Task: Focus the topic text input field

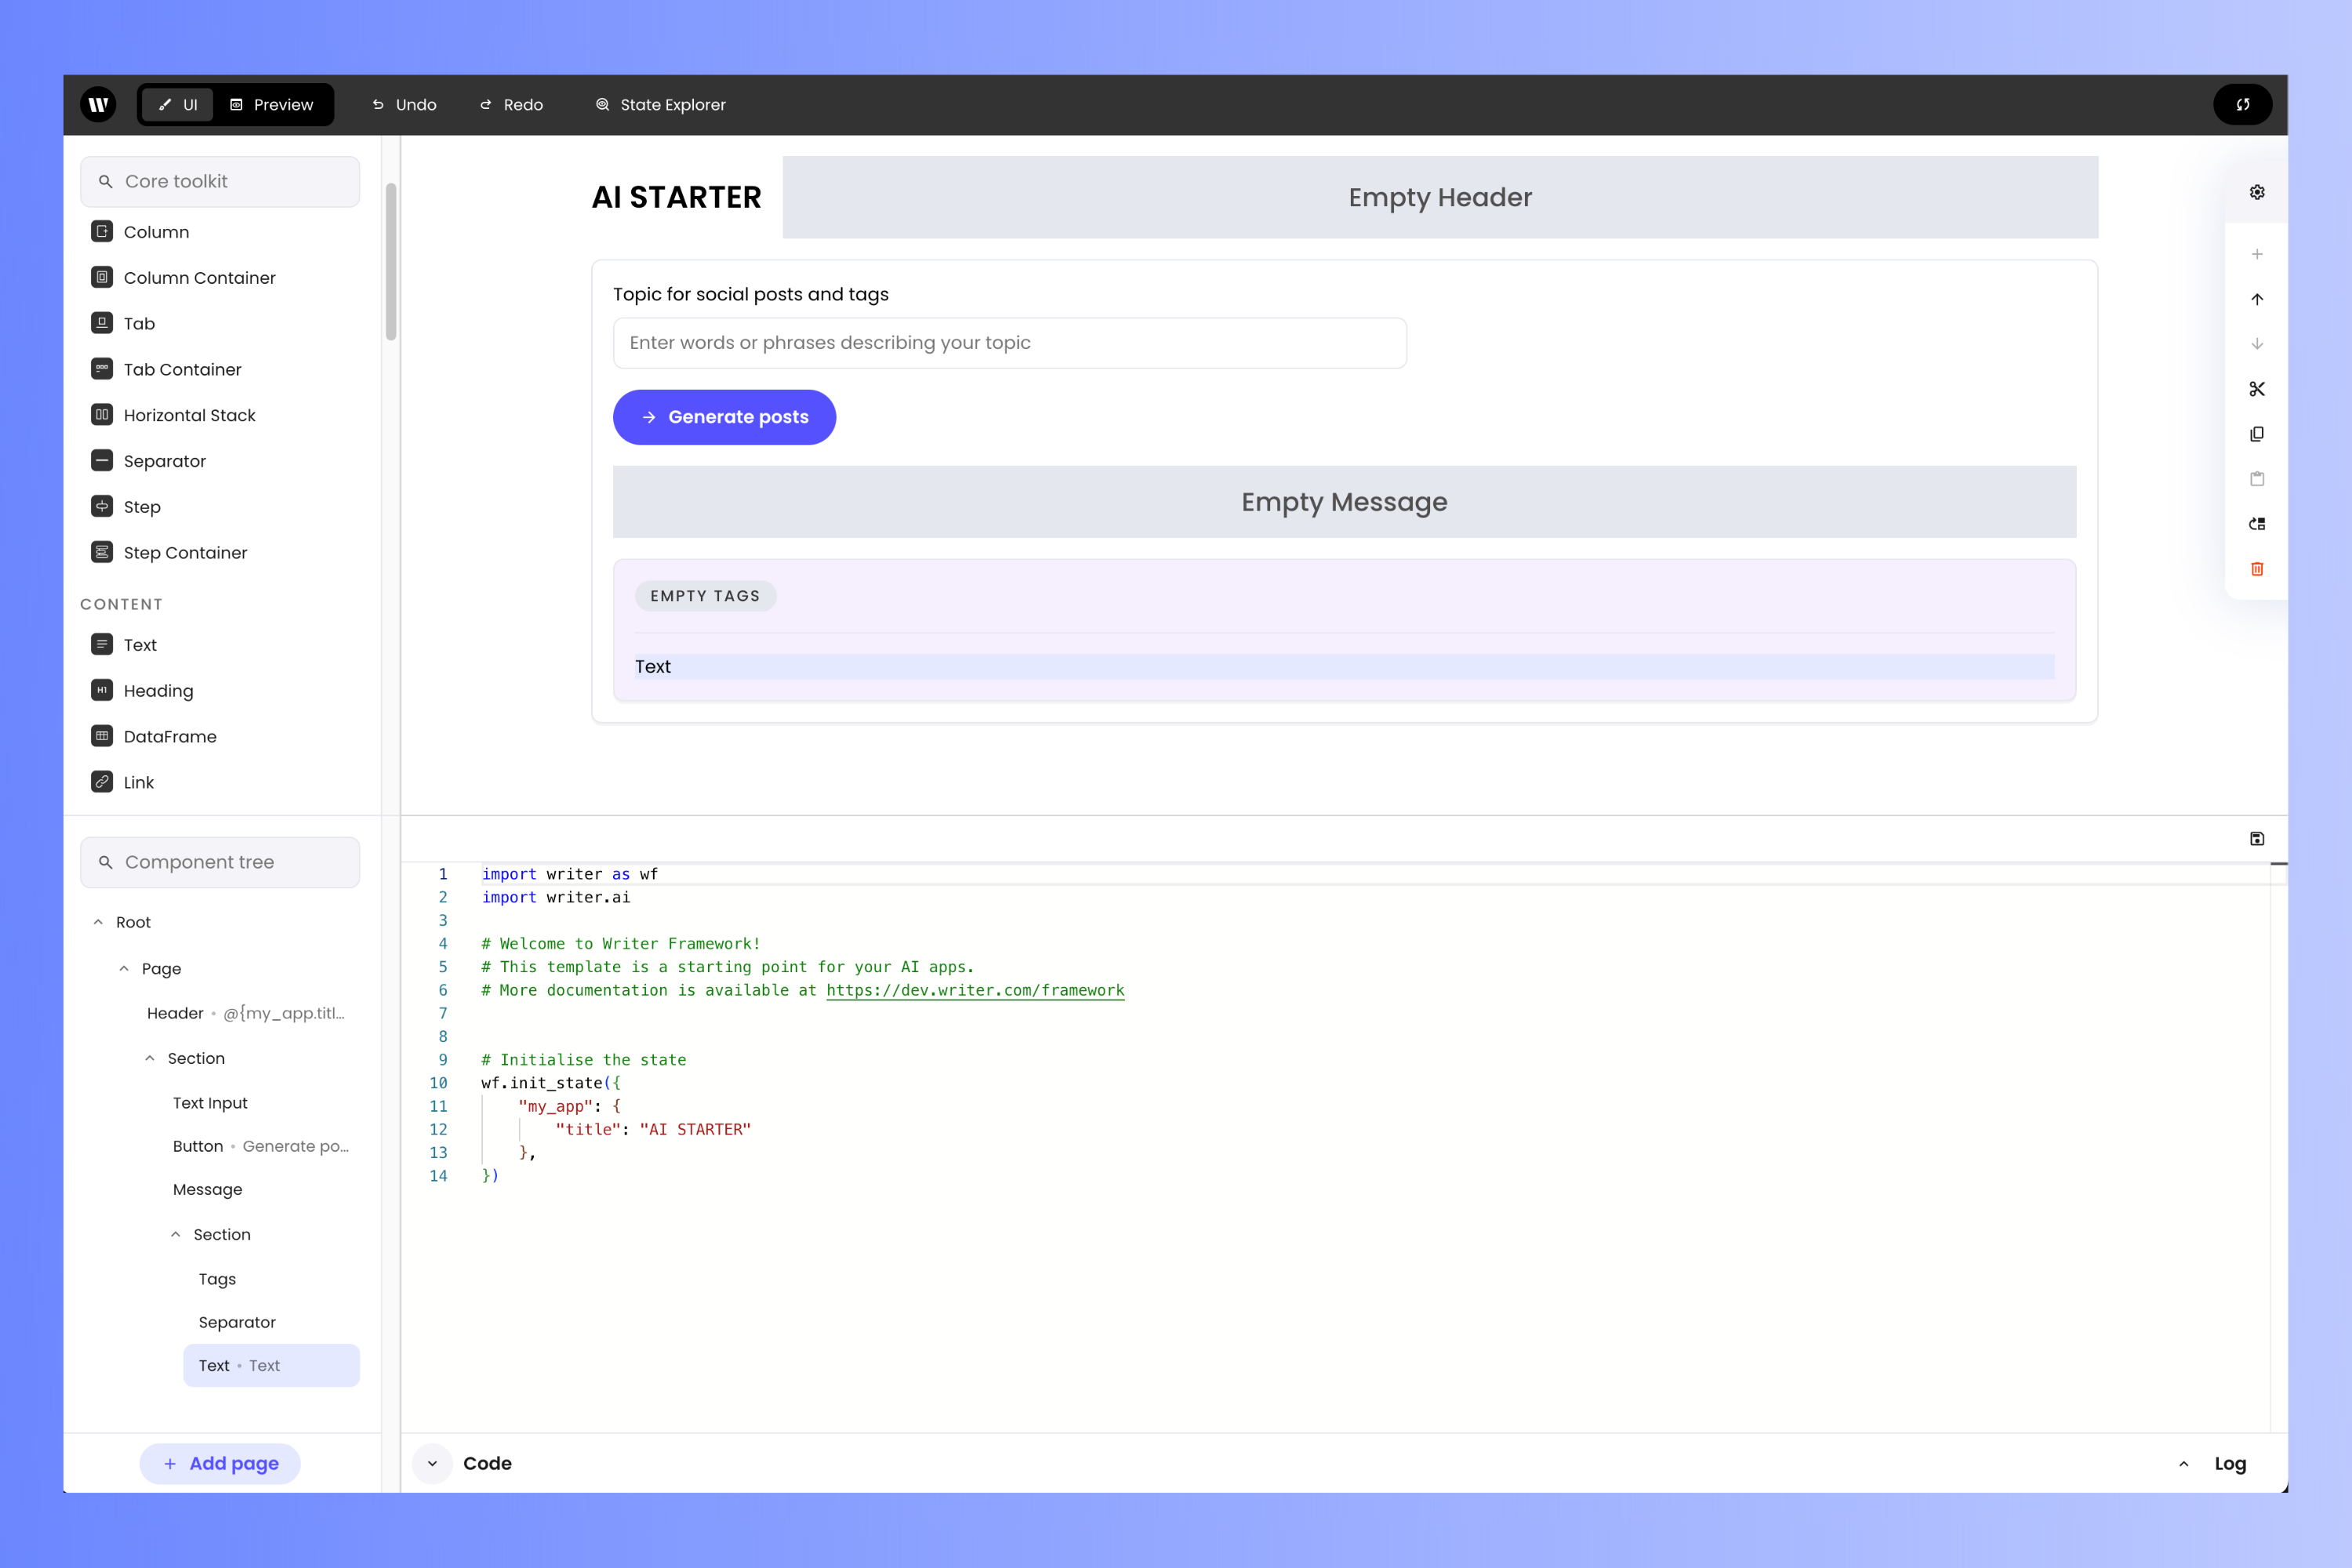Action: (1010, 343)
